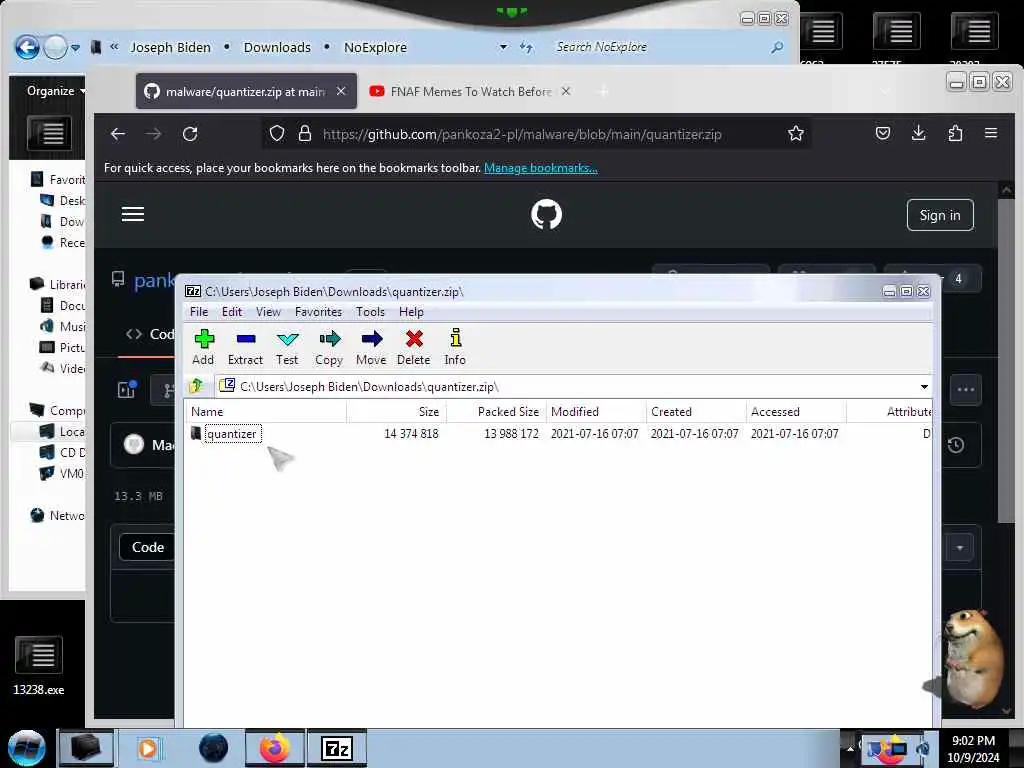
Task: Open the GitHub navigation hamburger menu
Action: (133, 214)
